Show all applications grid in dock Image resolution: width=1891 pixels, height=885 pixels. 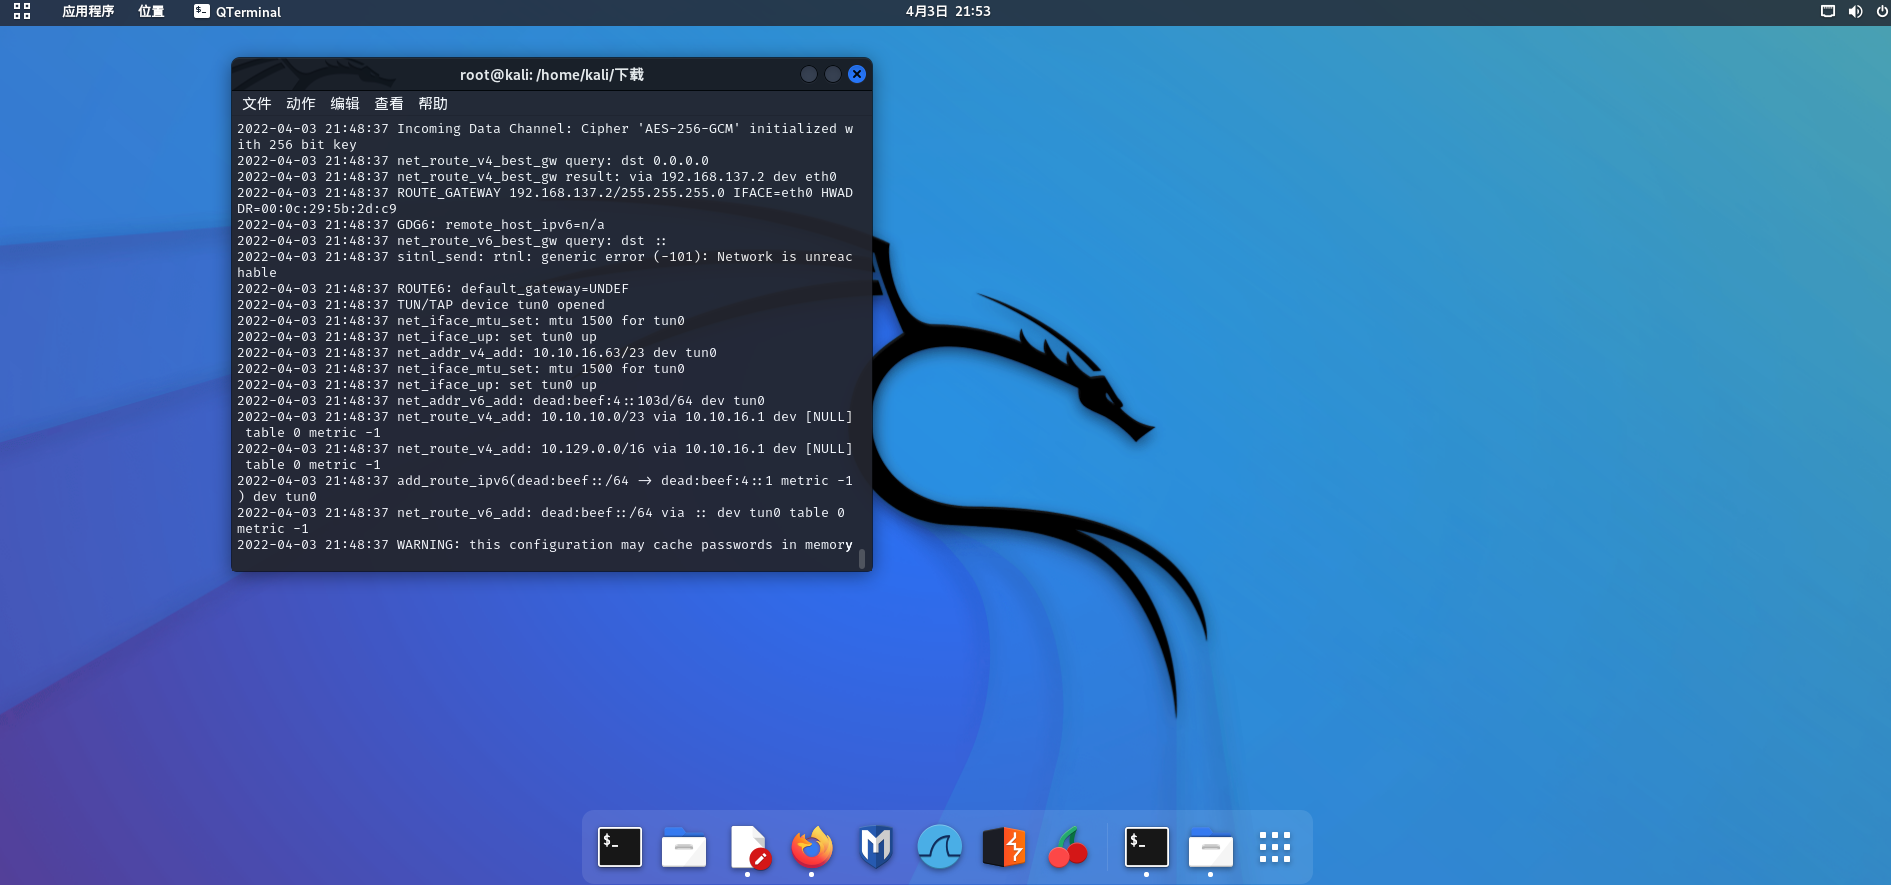(1275, 847)
